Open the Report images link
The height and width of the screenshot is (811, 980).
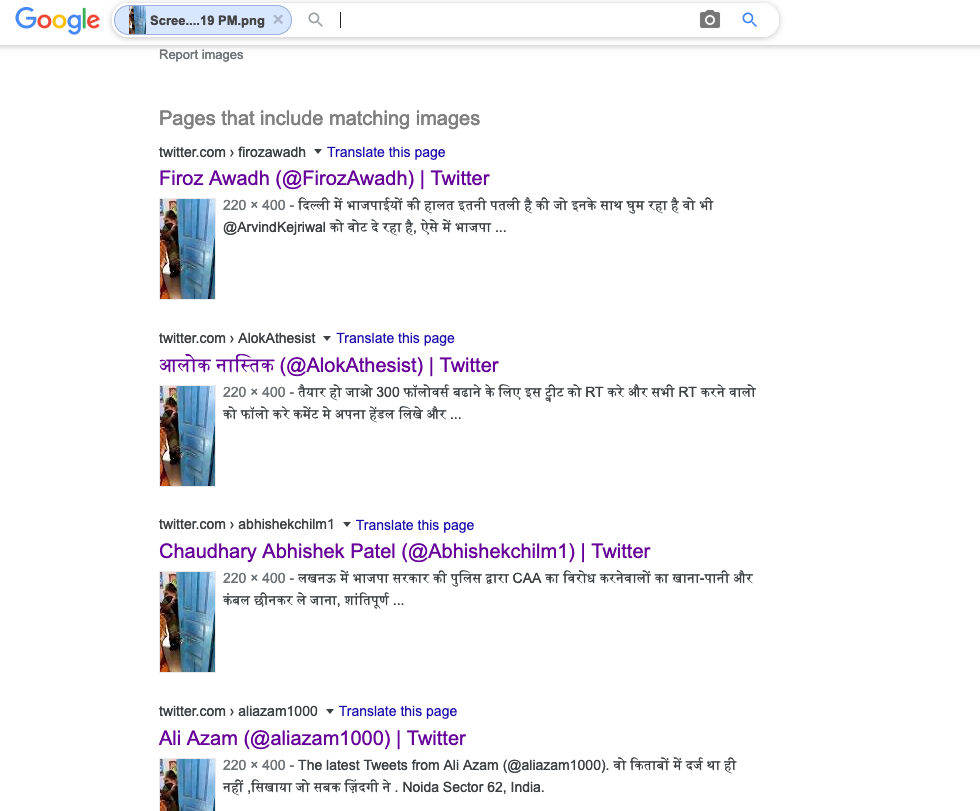(x=201, y=55)
